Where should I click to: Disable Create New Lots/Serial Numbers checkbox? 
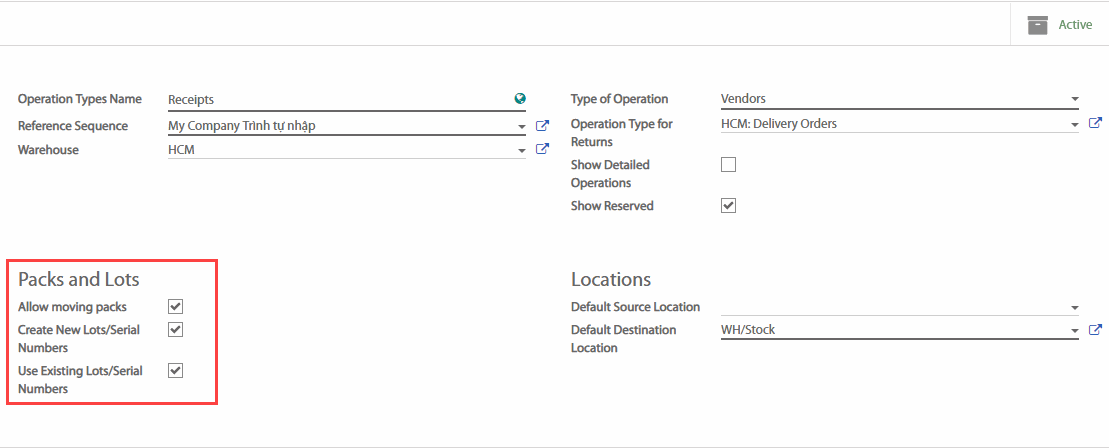coord(175,329)
